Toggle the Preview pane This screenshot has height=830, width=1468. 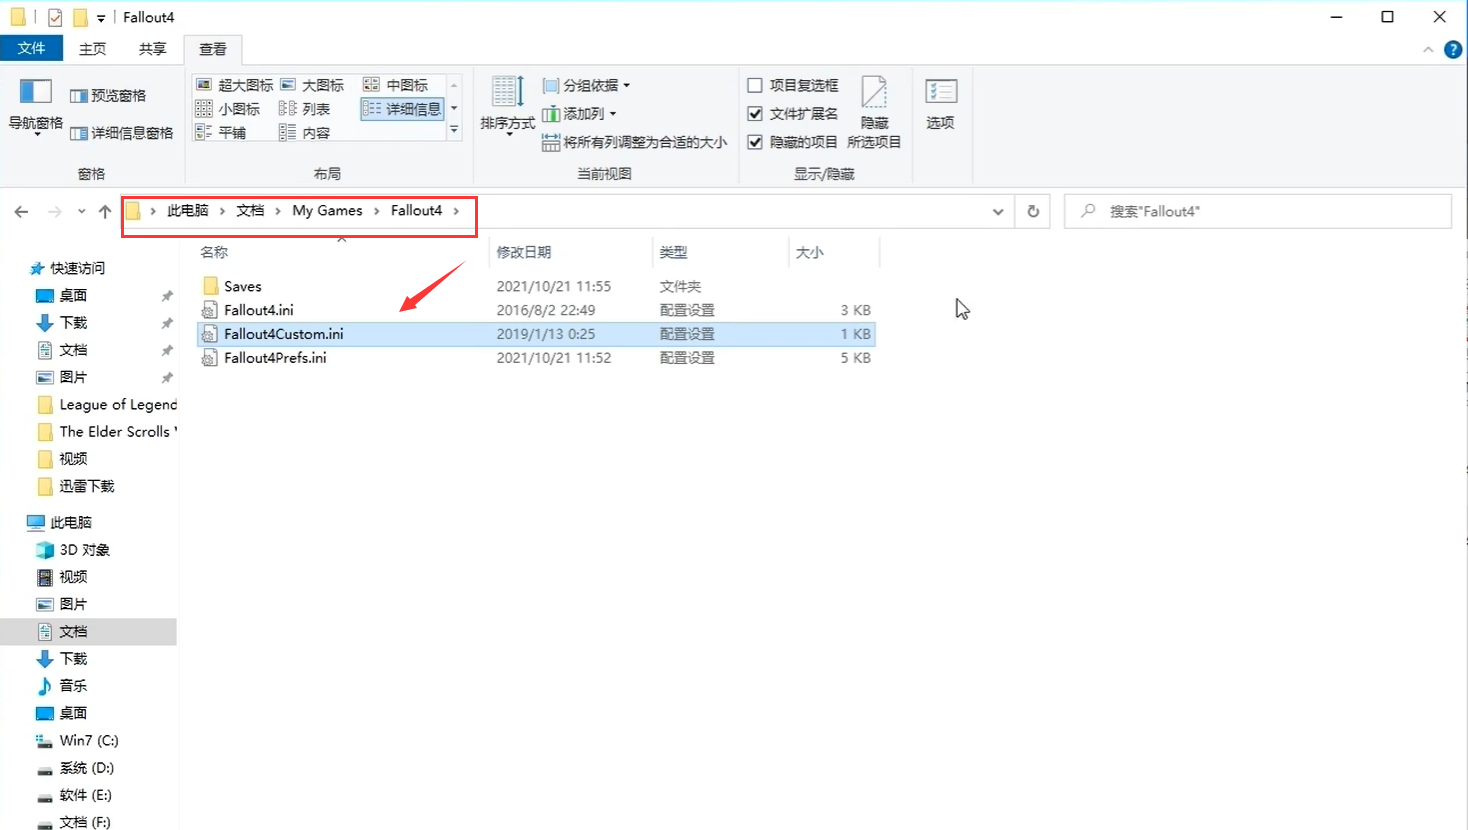coord(108,96)
